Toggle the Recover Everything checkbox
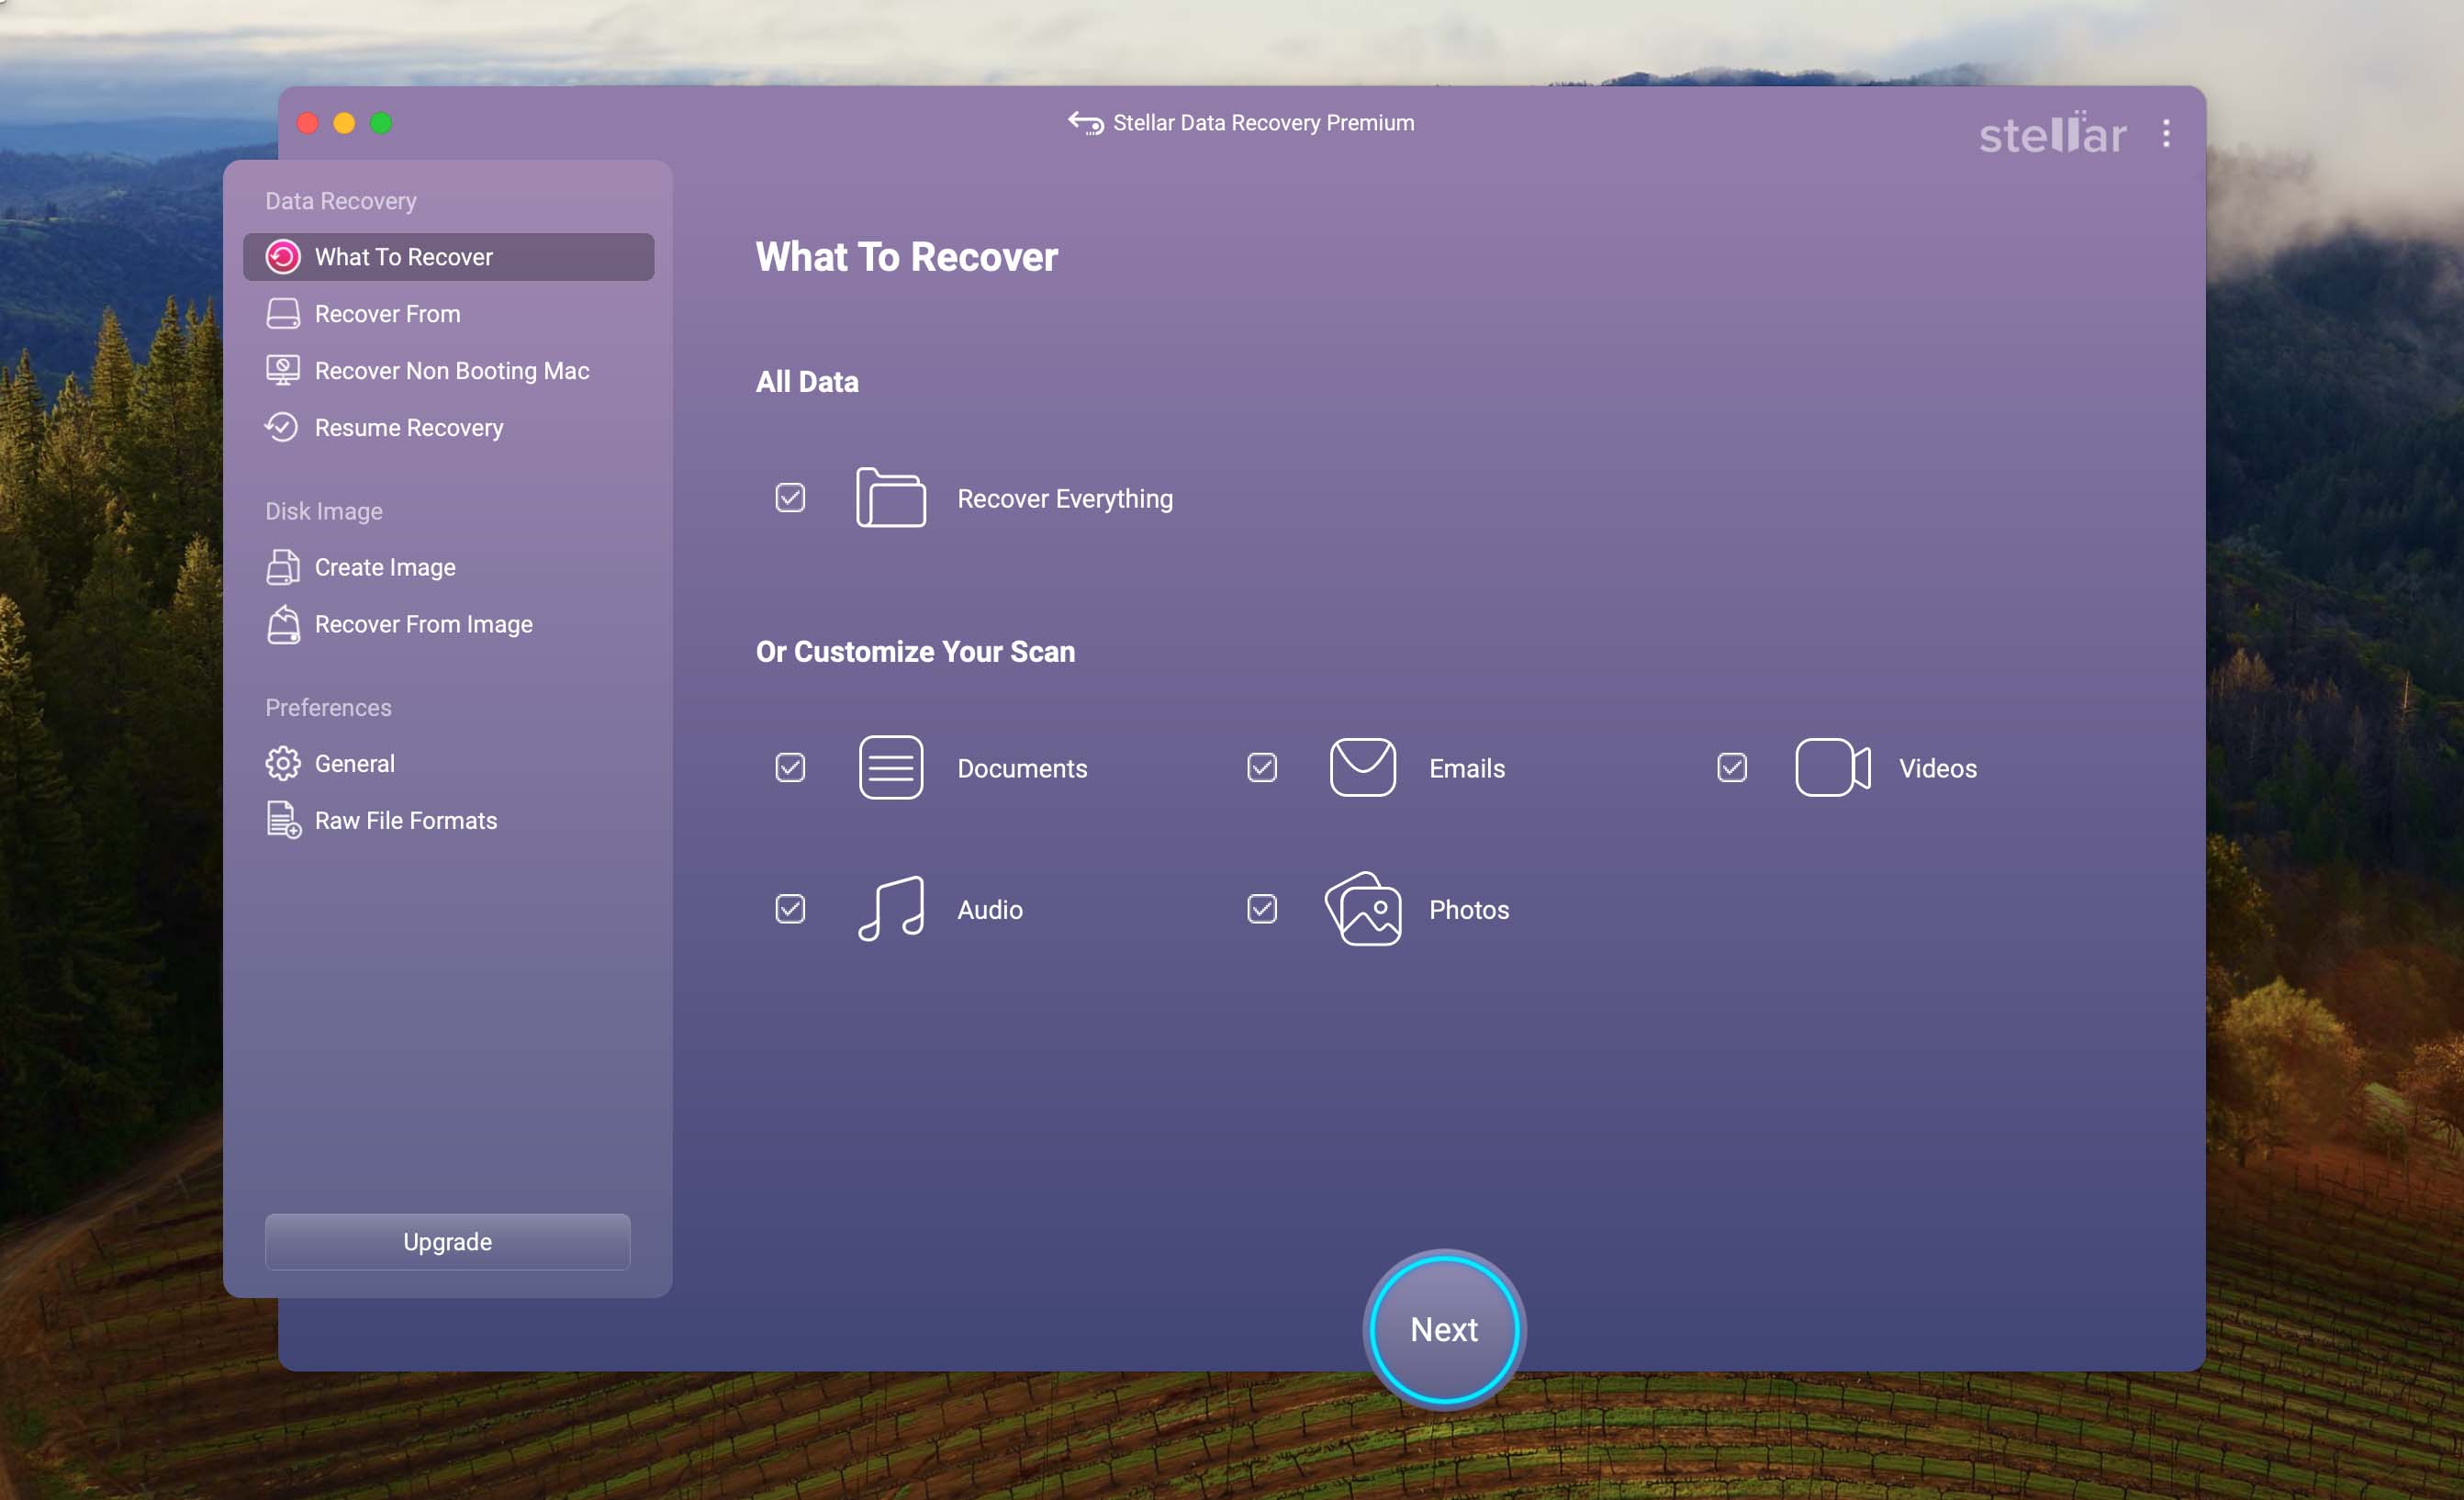Image resolution: width=2464 pixels, height=1500 pixels. (789, 497)
